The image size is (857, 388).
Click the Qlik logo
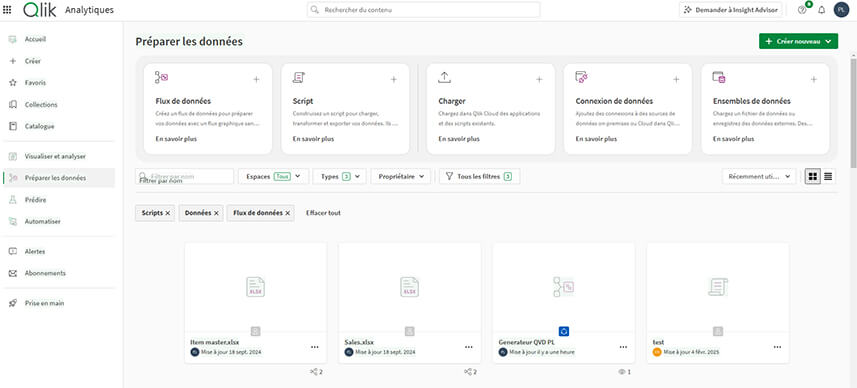coord(39,10)
